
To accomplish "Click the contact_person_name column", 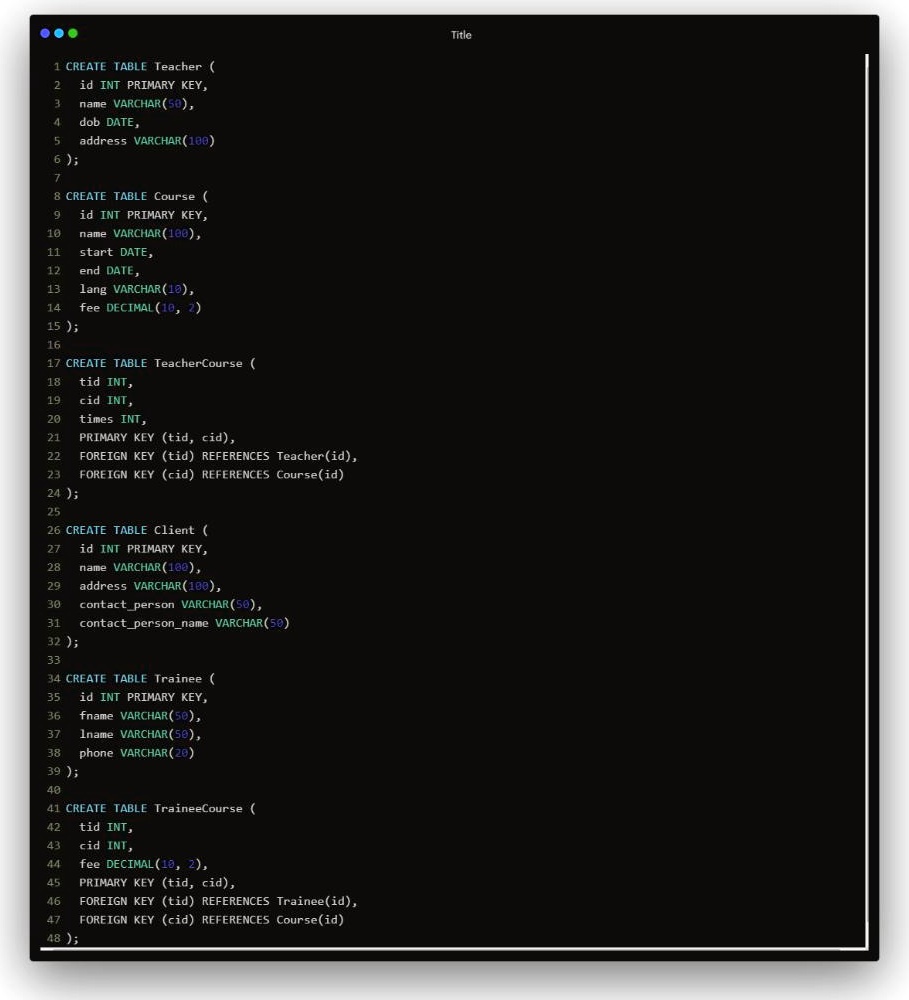I will click(144, 623).
